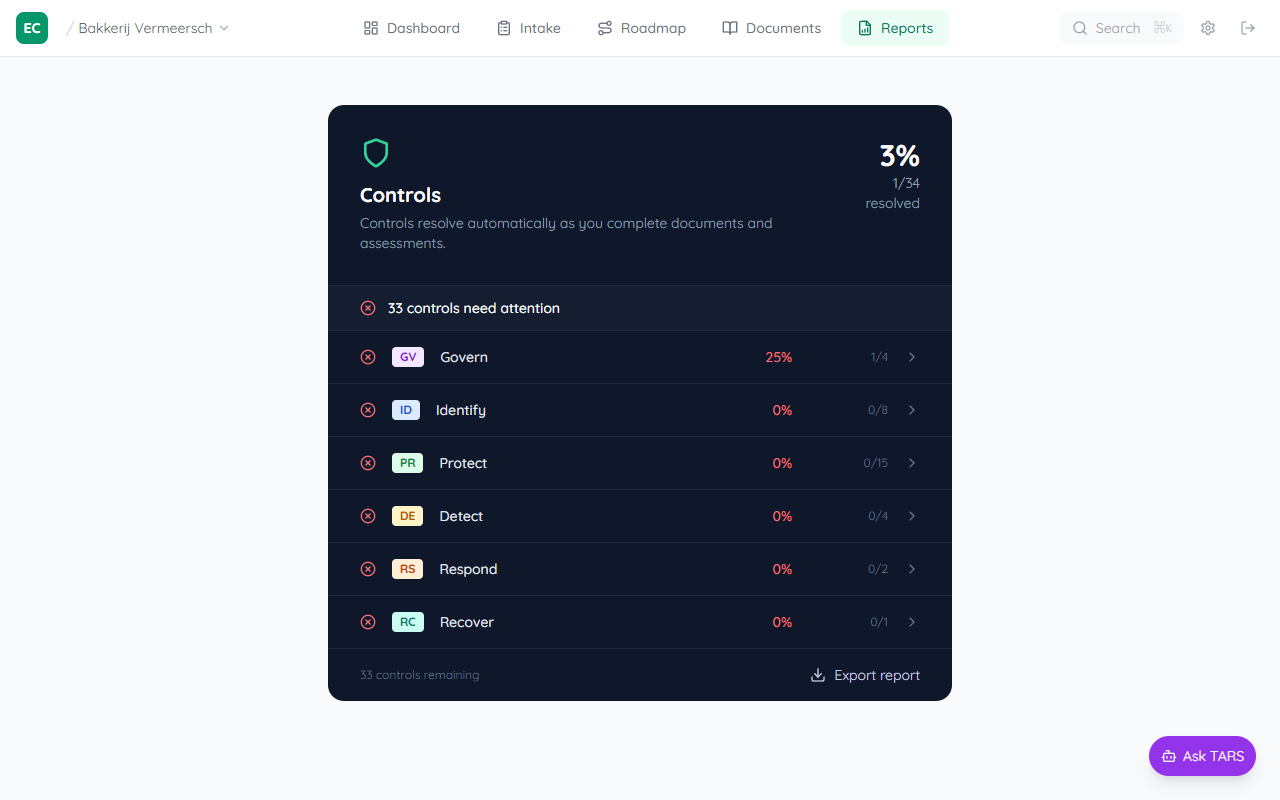Open settings via the gear icon
The height and width of the screenshot is (800, 1280).
point(1207,28)
